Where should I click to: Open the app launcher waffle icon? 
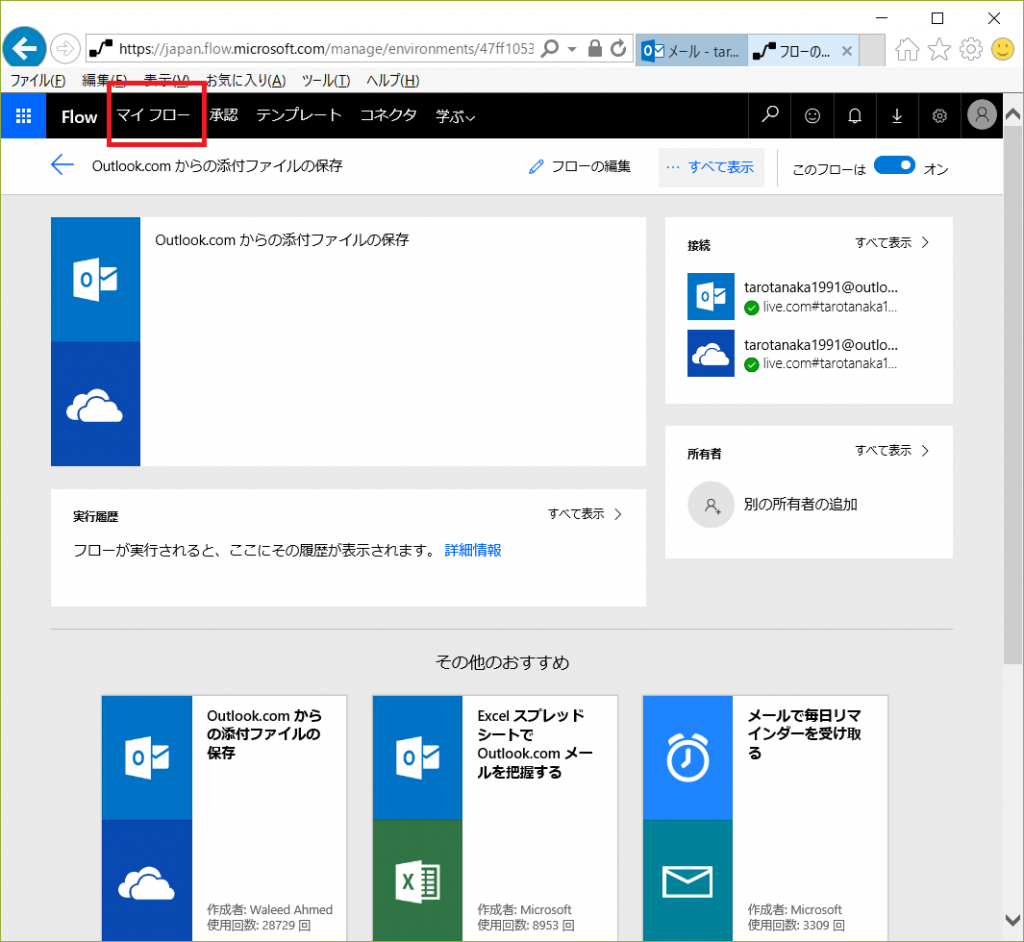24,116
